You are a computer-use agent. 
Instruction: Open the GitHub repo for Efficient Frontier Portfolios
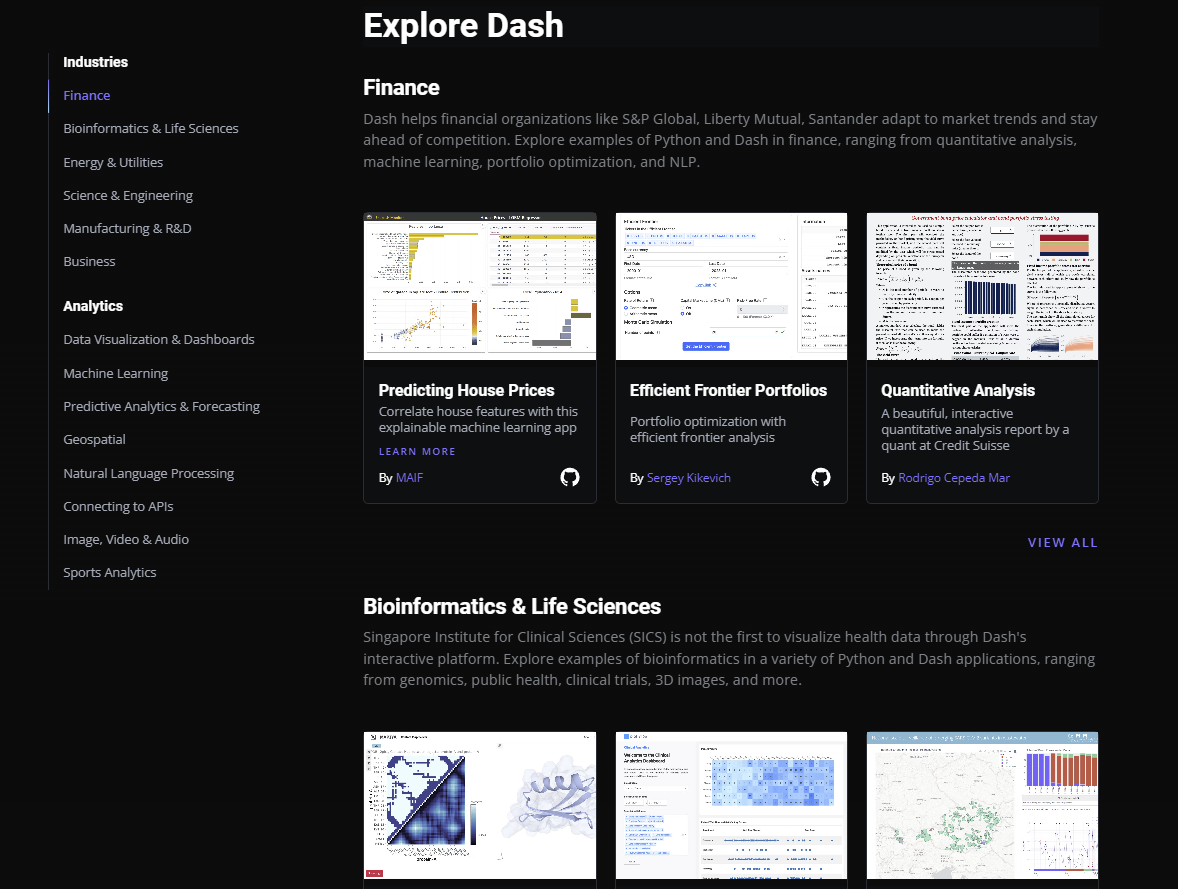tap(821, 478)
